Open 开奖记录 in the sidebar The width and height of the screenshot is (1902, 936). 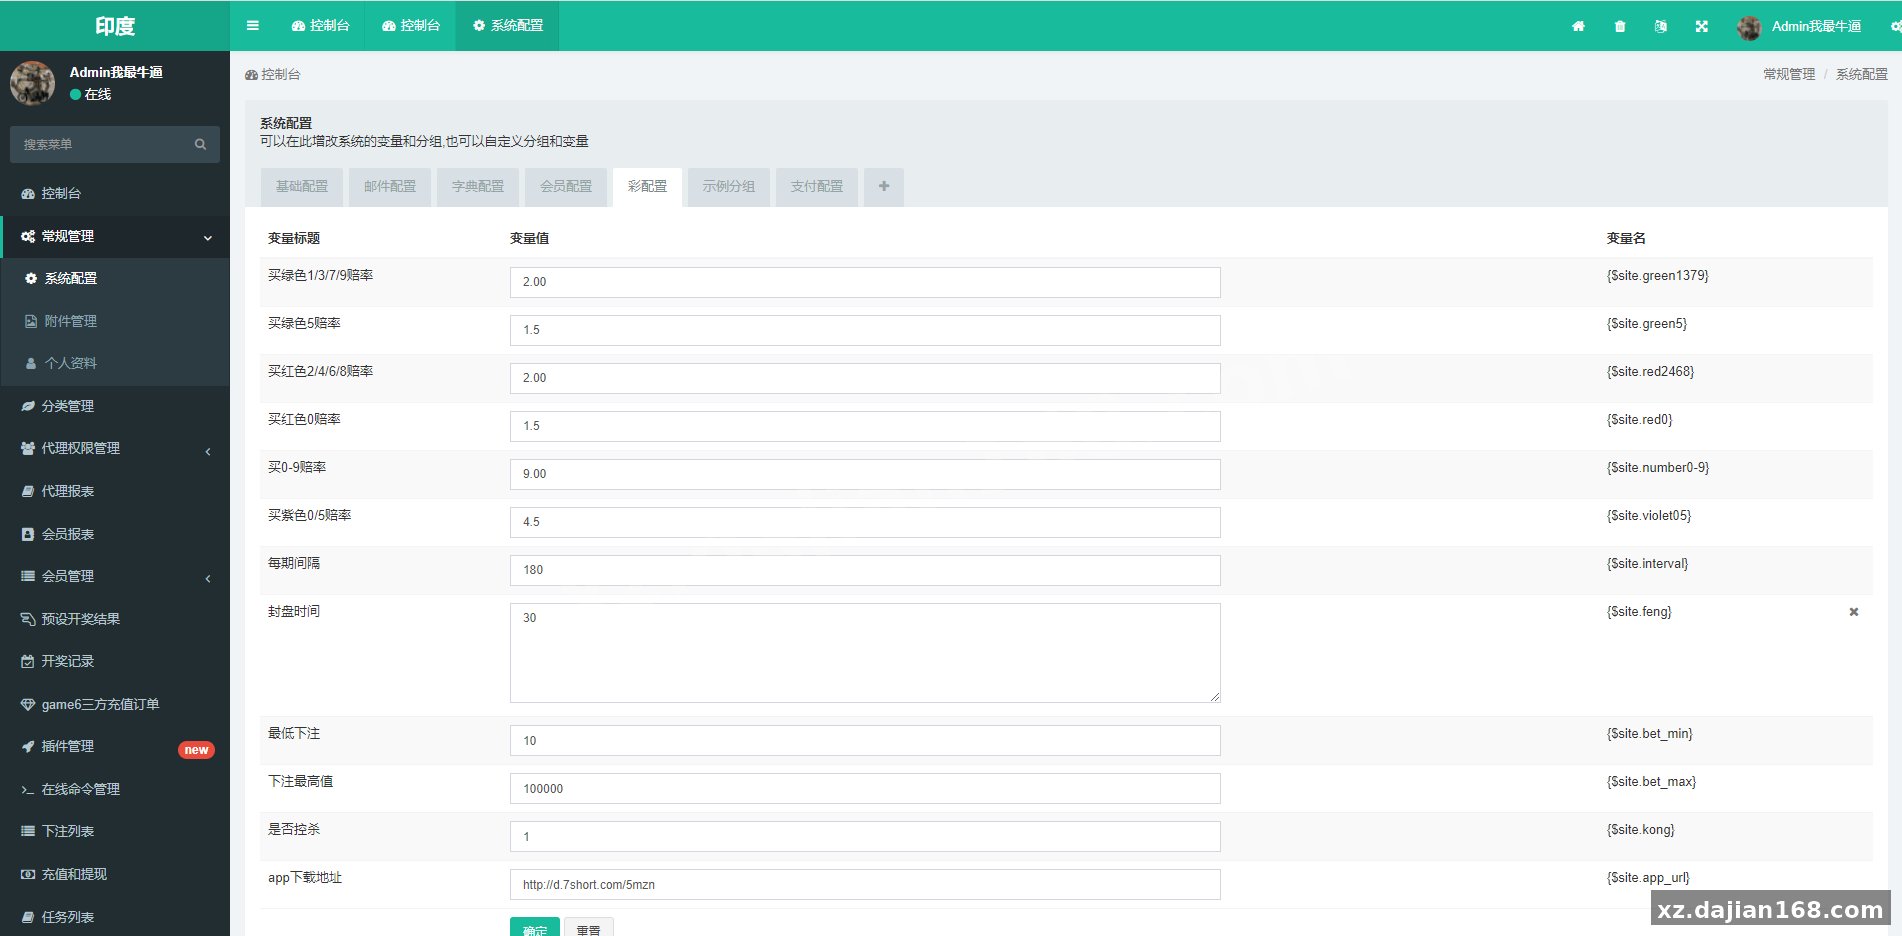click(x=115, y=661)
